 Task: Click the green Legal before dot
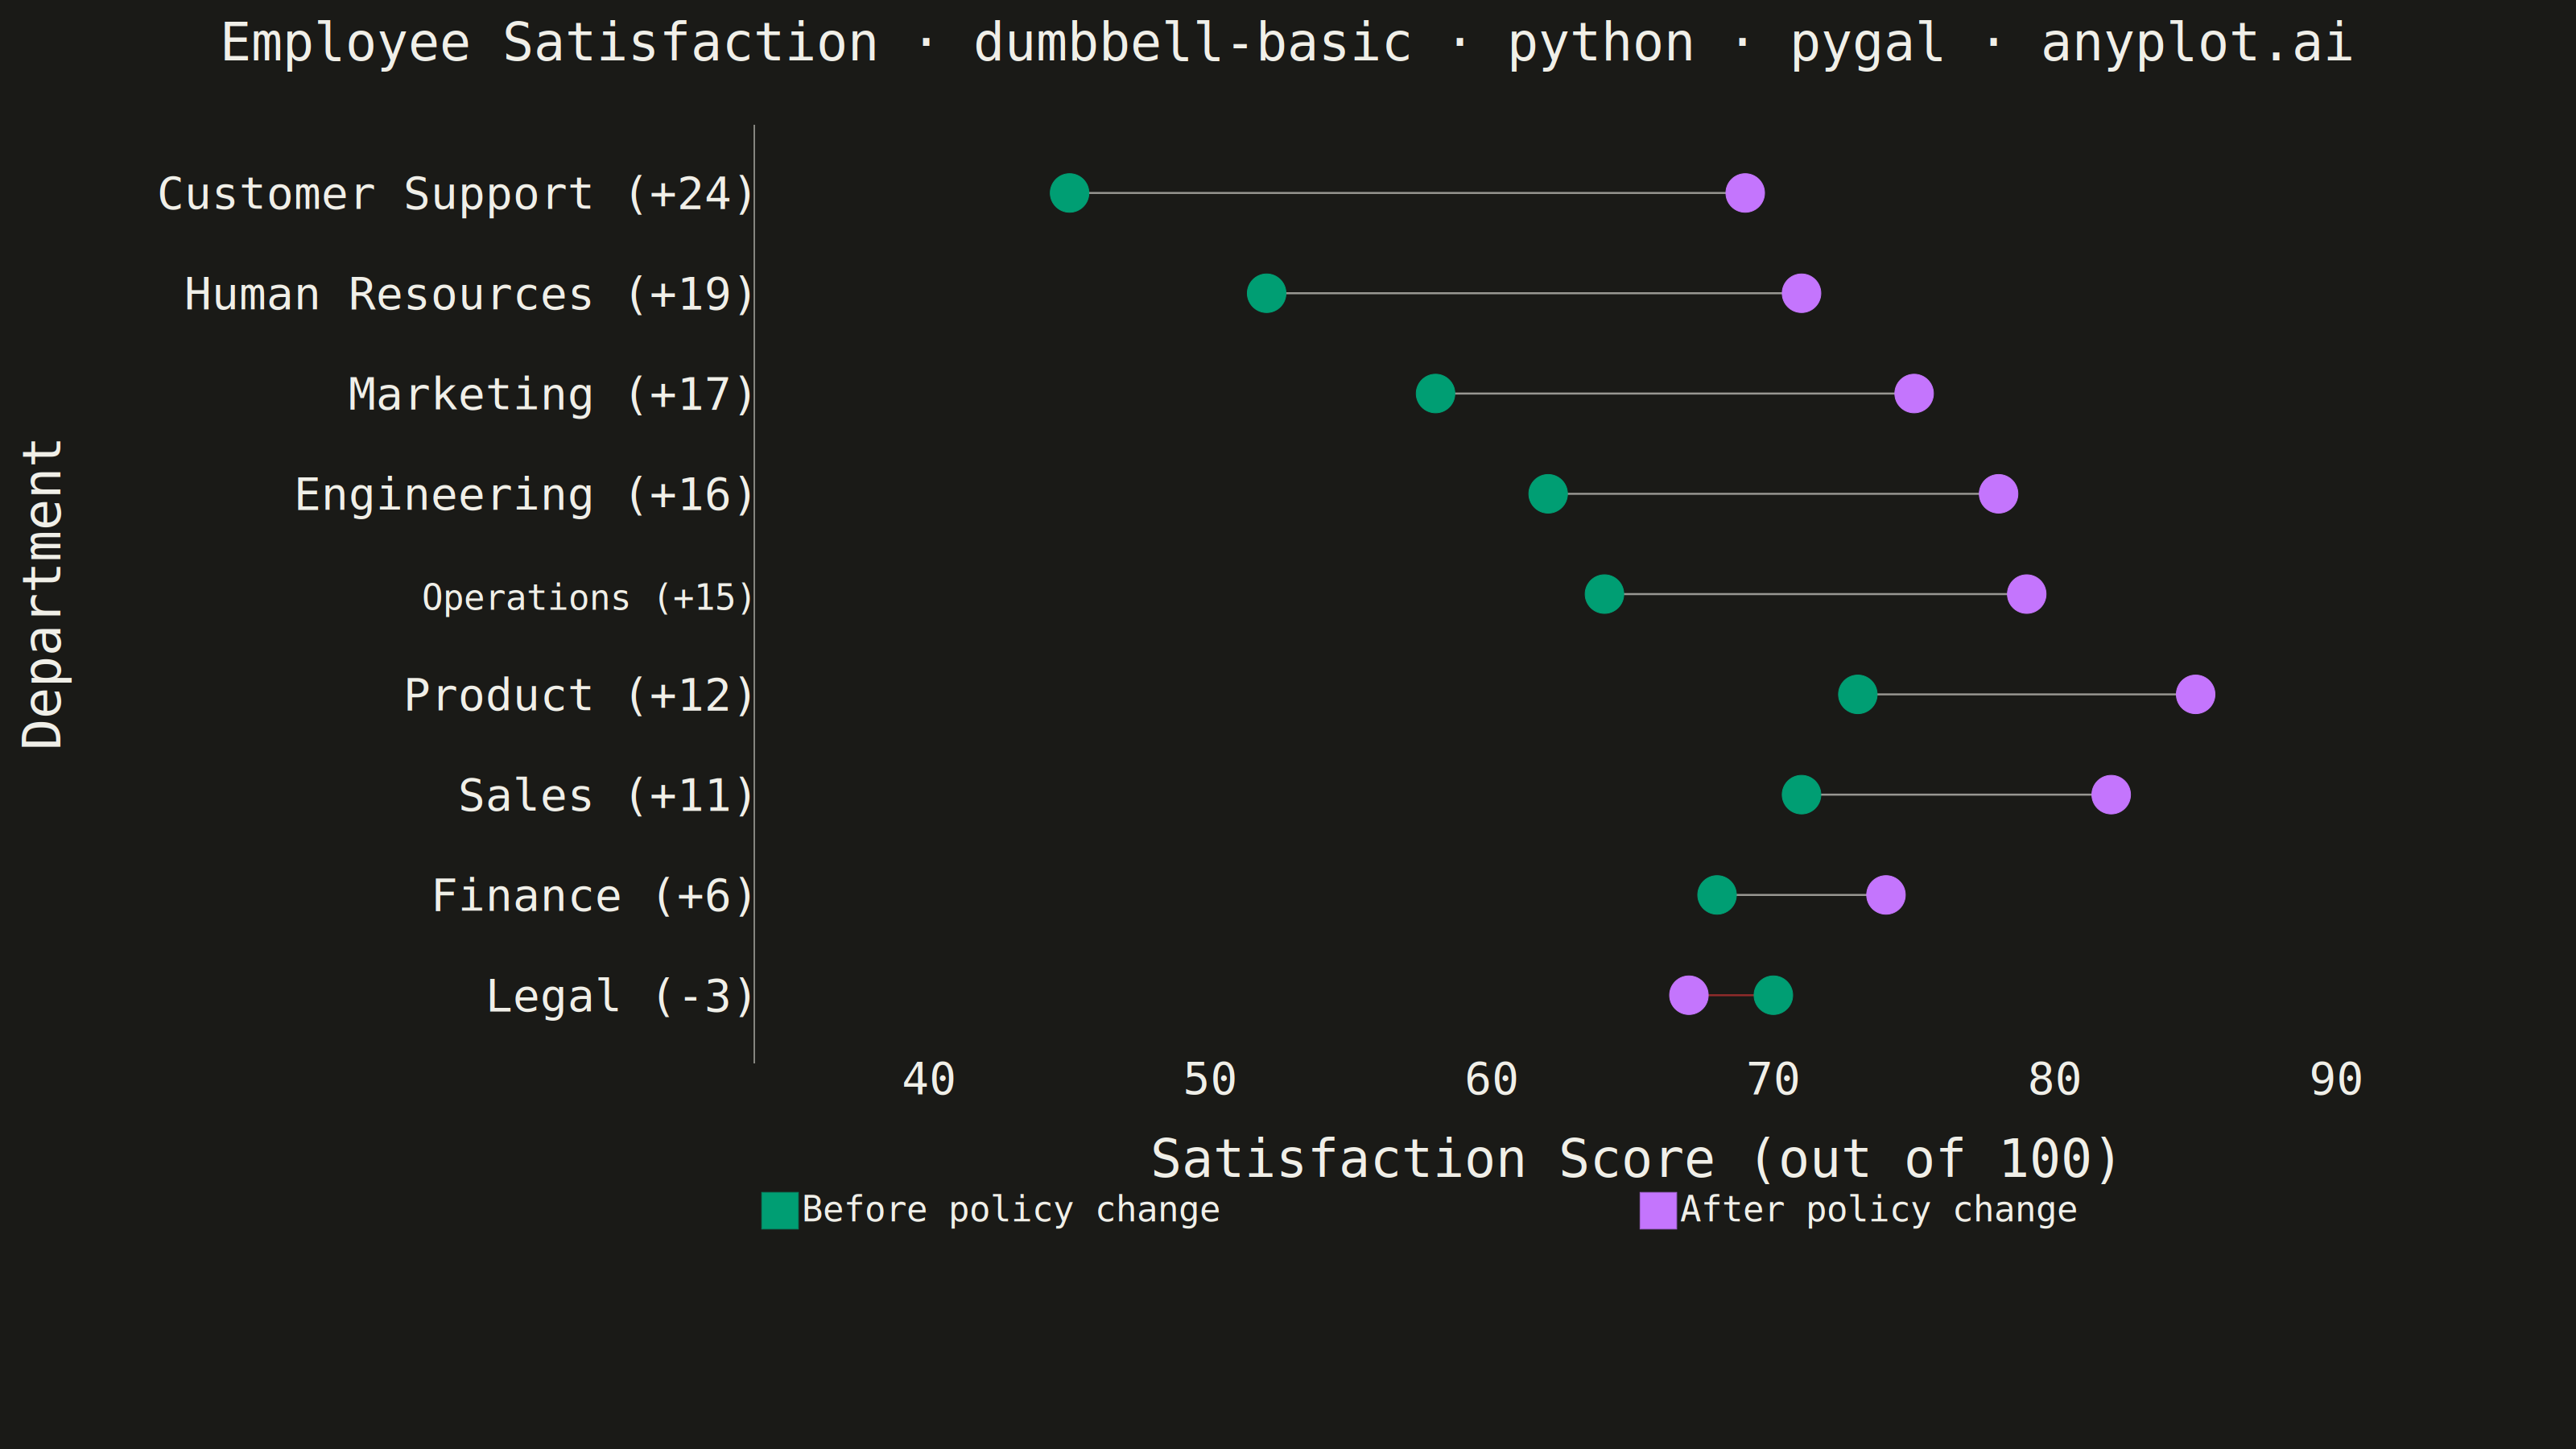(1773, 995)
